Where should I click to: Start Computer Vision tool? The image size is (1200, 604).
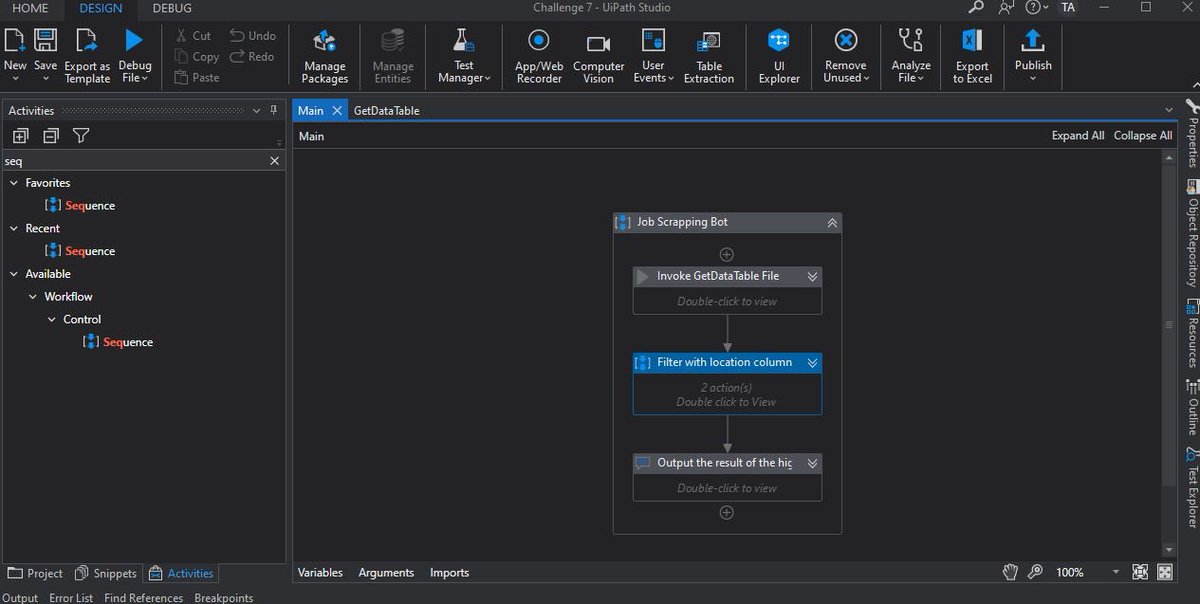(x=598, y=56)
